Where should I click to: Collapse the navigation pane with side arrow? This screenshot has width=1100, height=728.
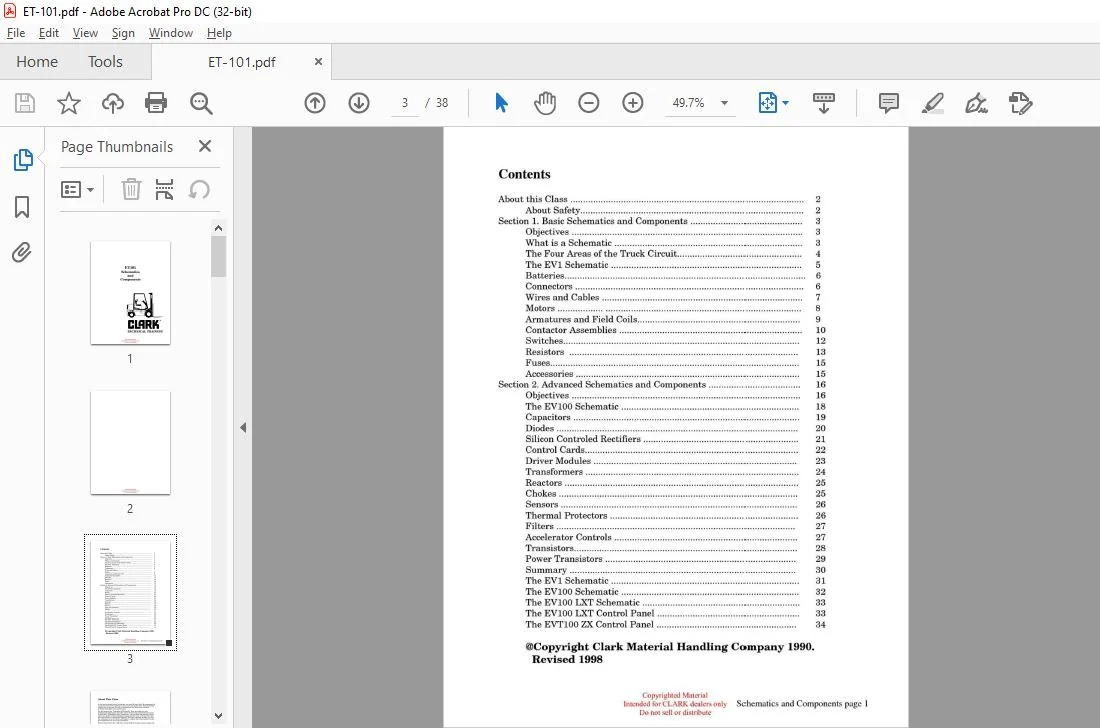[x=243, y=427]
